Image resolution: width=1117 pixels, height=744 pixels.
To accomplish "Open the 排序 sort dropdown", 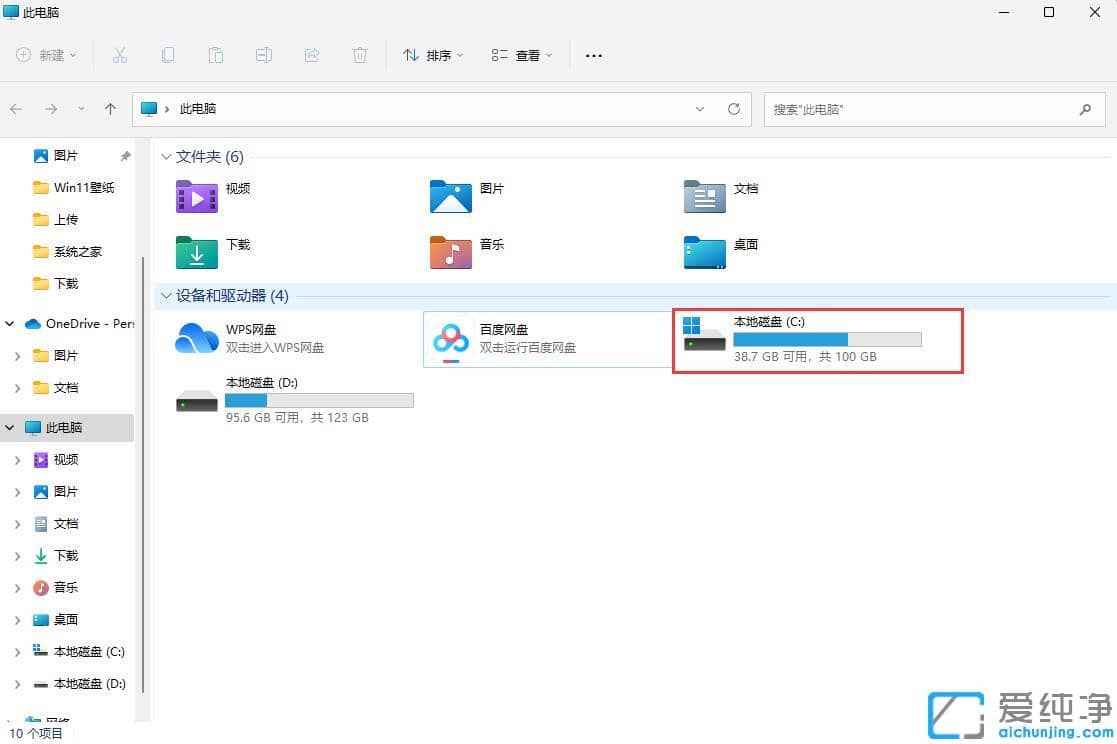I will pyautogui.click(x=432, y=56).
